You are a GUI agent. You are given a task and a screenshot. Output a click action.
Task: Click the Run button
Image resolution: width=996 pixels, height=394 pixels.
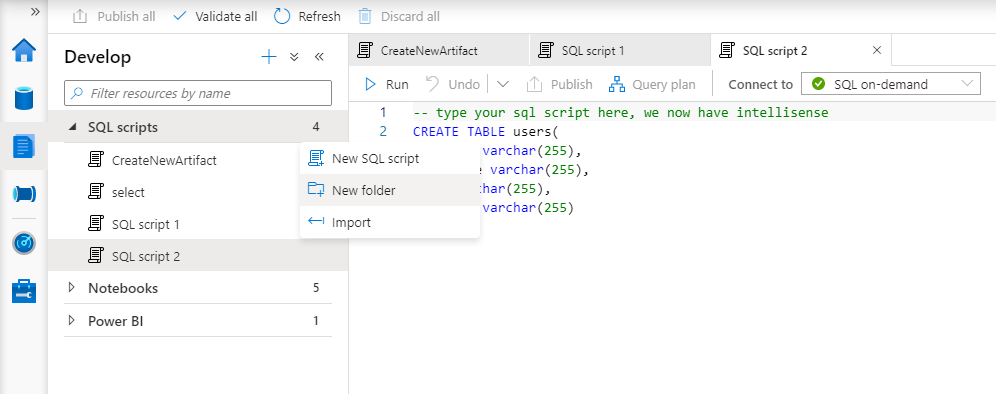[x=386, y=84]
